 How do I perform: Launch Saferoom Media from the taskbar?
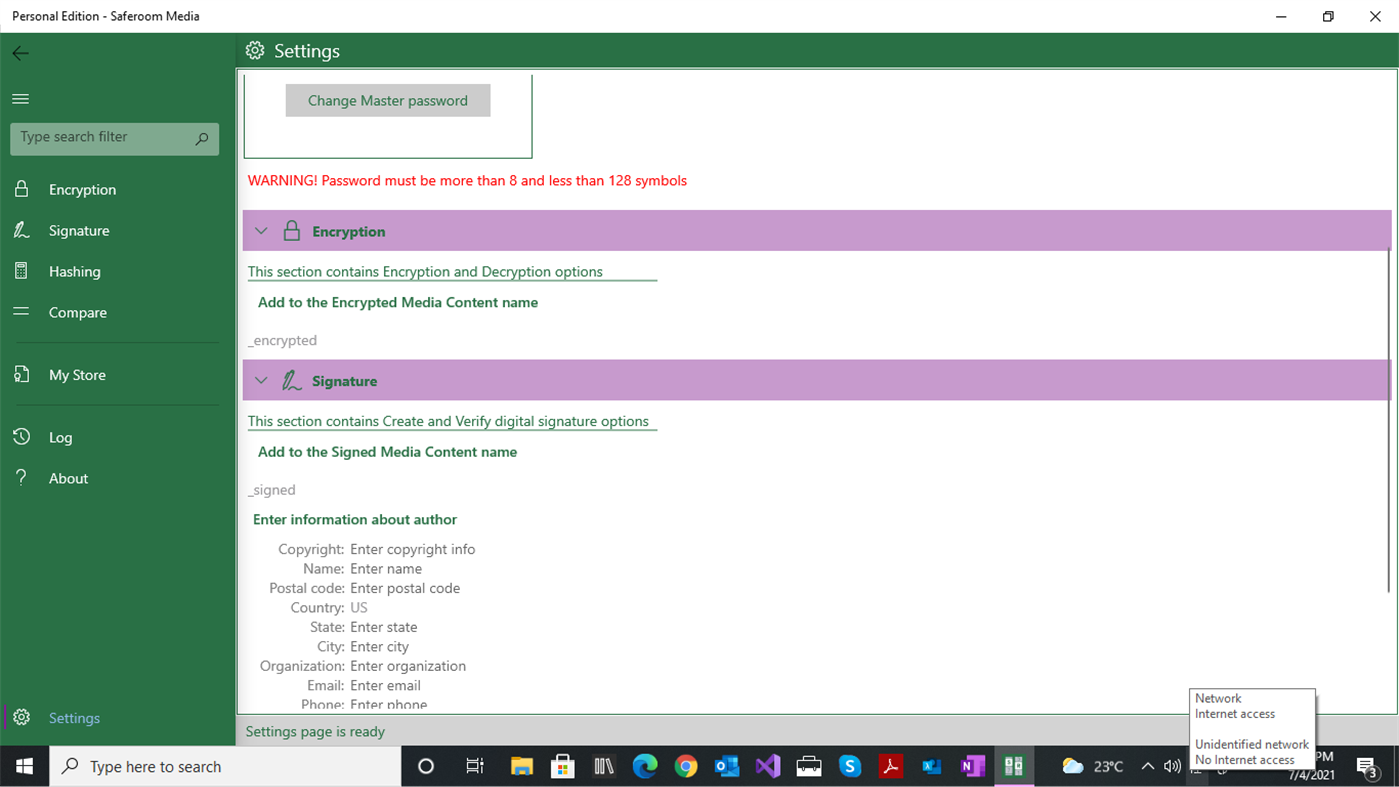[1013, 766]
